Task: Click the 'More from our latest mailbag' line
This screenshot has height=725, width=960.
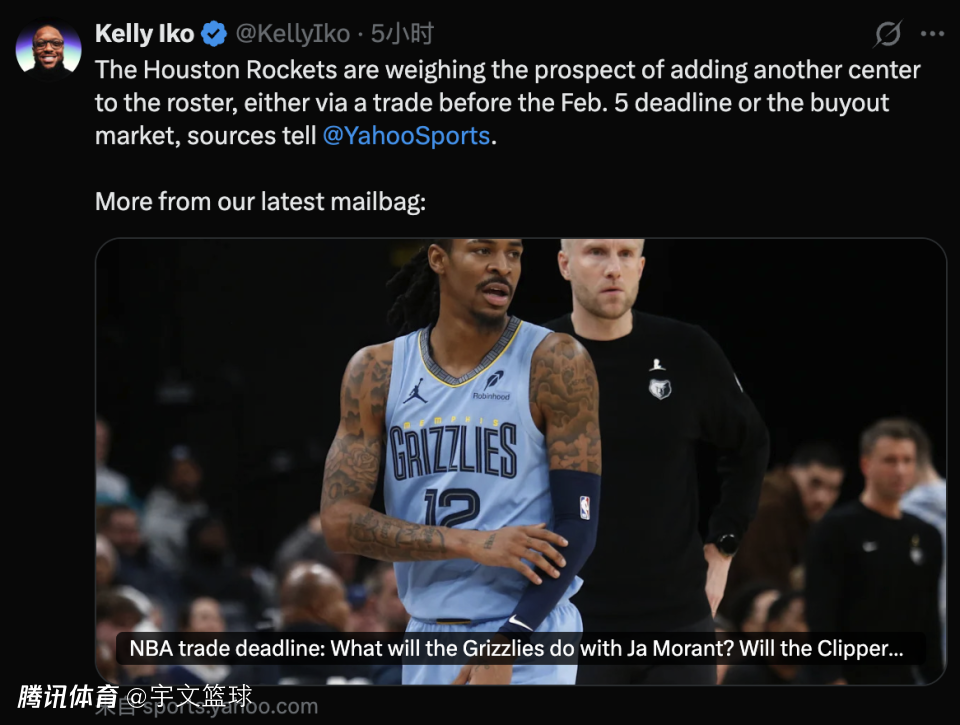Action: click(x=260, y=201)
